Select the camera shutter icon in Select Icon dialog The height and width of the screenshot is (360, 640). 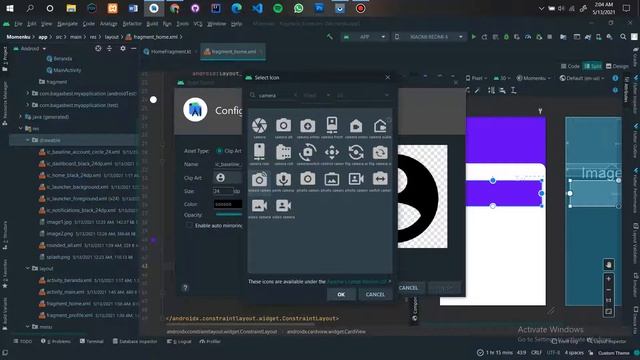(259, 126)
